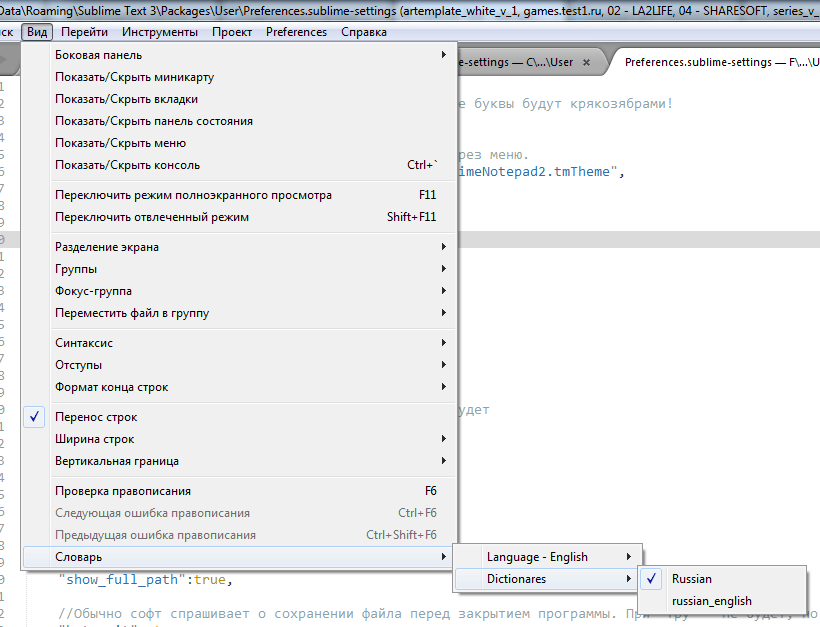Open the Preferences menu in menu bar

(x=296, y=32)
